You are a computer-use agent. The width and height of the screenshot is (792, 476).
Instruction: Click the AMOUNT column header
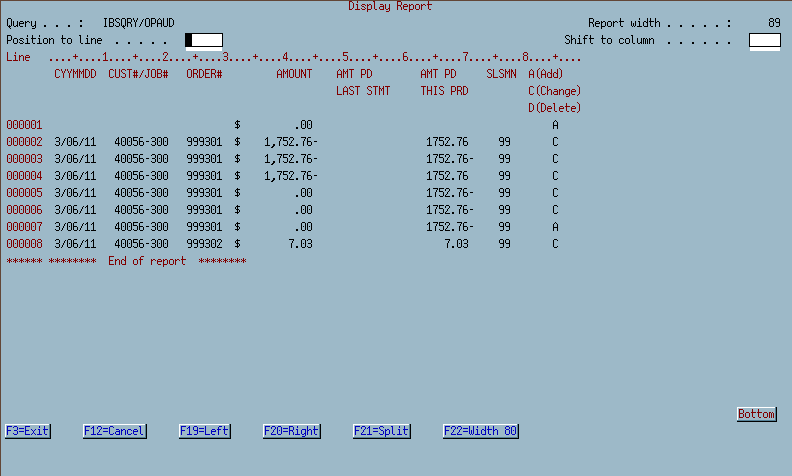(294, 74)
